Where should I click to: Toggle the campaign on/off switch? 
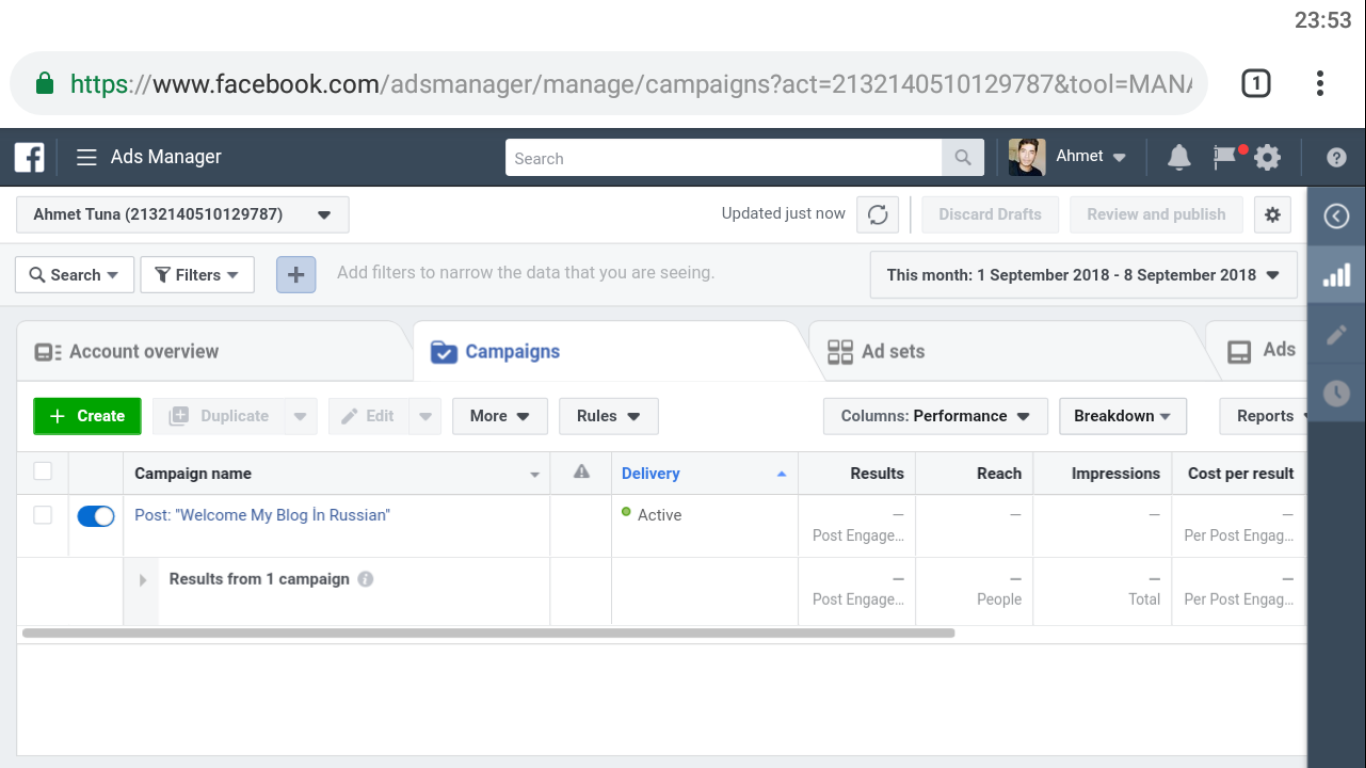point(96,516)
